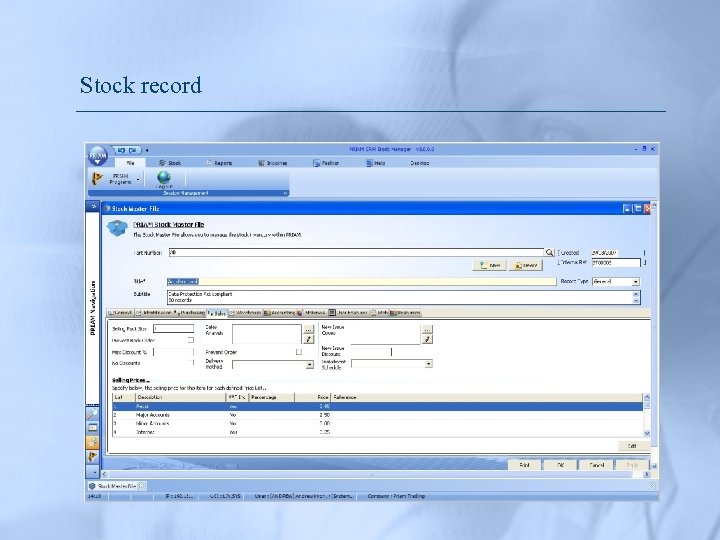Click the Delete record button

(526, 265)
